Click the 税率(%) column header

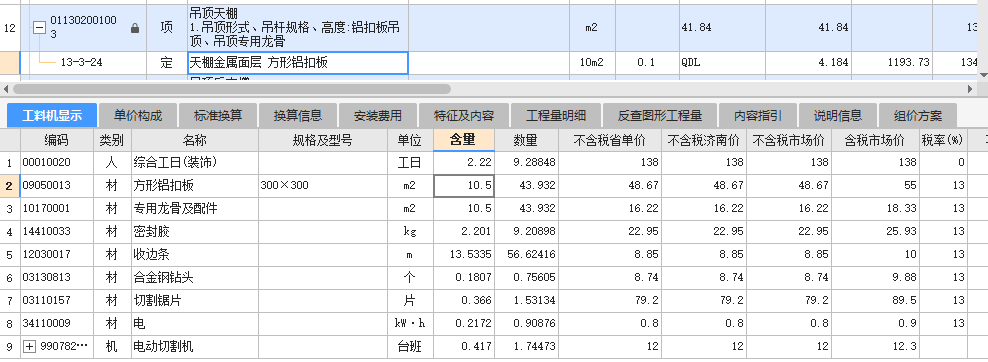[x=943, y=140]
